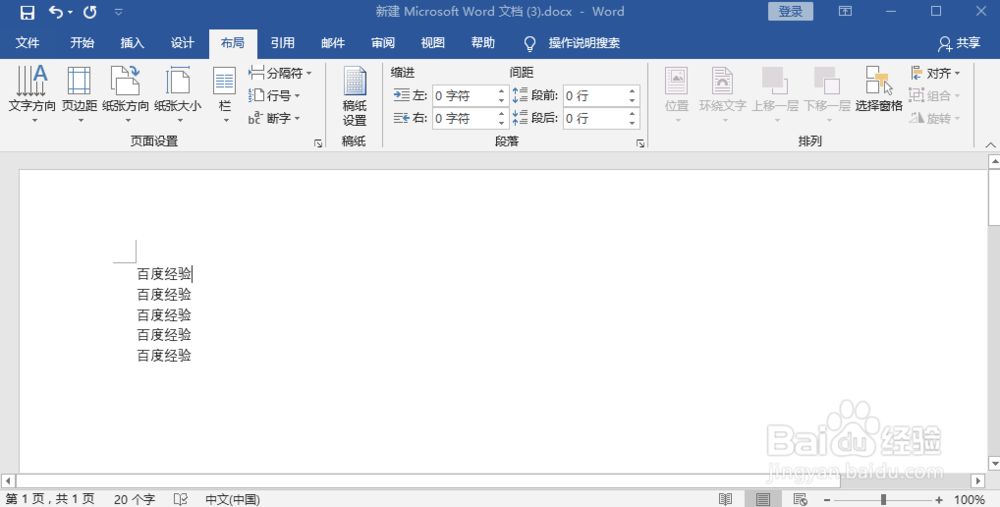1000x507 pixels.
Task: Increase the 段前 spacing value
Action: coord(632,91)
